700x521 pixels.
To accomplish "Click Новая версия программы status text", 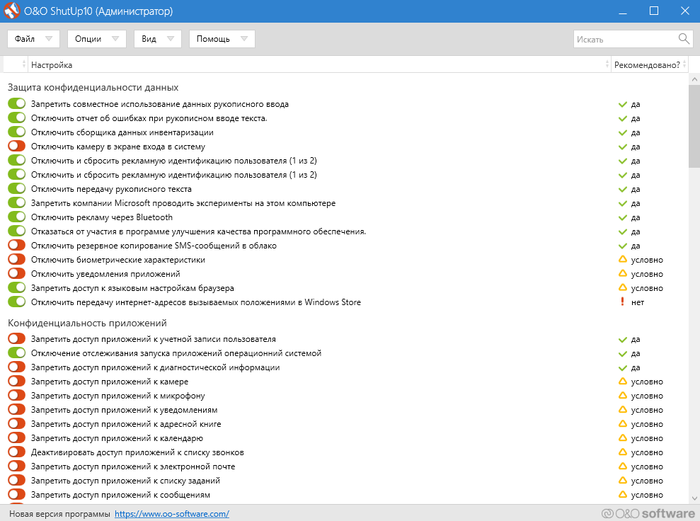I will coord(60,514).
